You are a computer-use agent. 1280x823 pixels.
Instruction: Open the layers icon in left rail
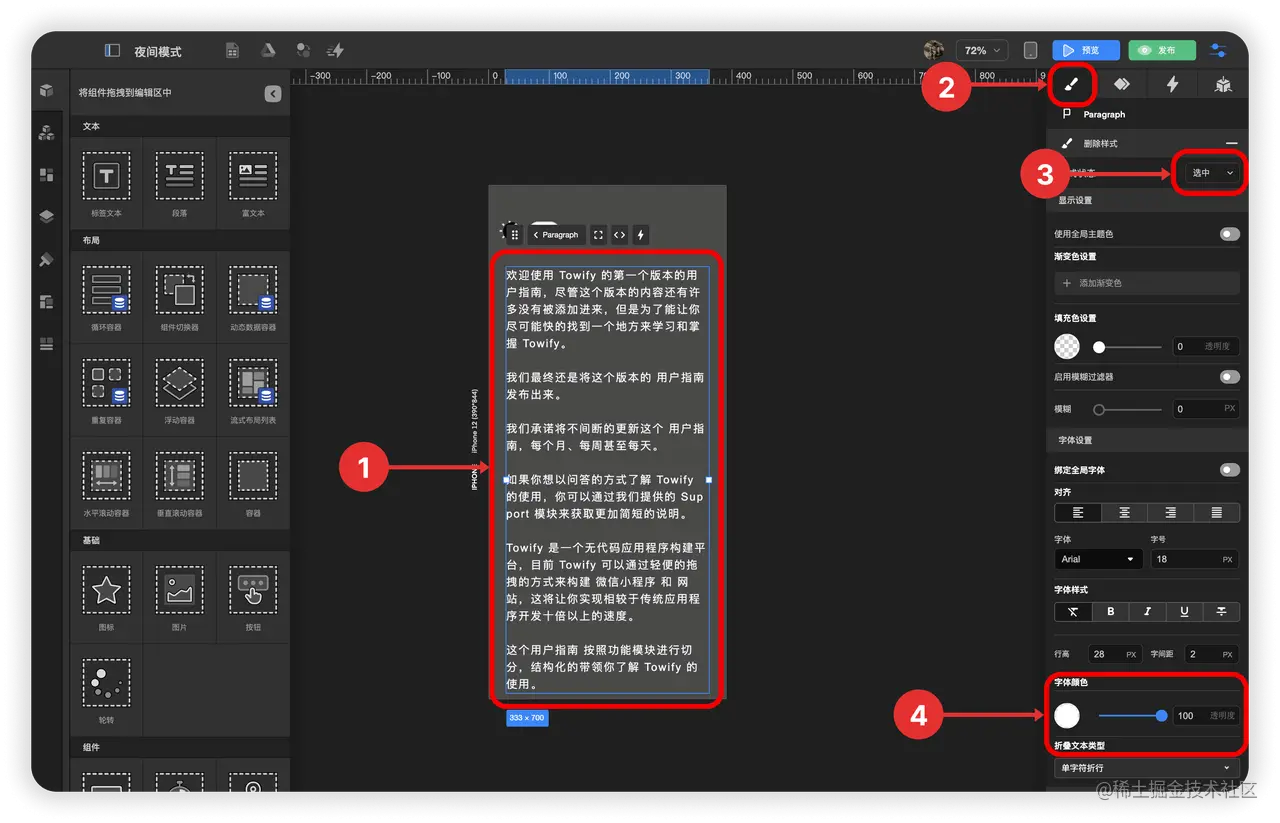(x=47, y=216)
